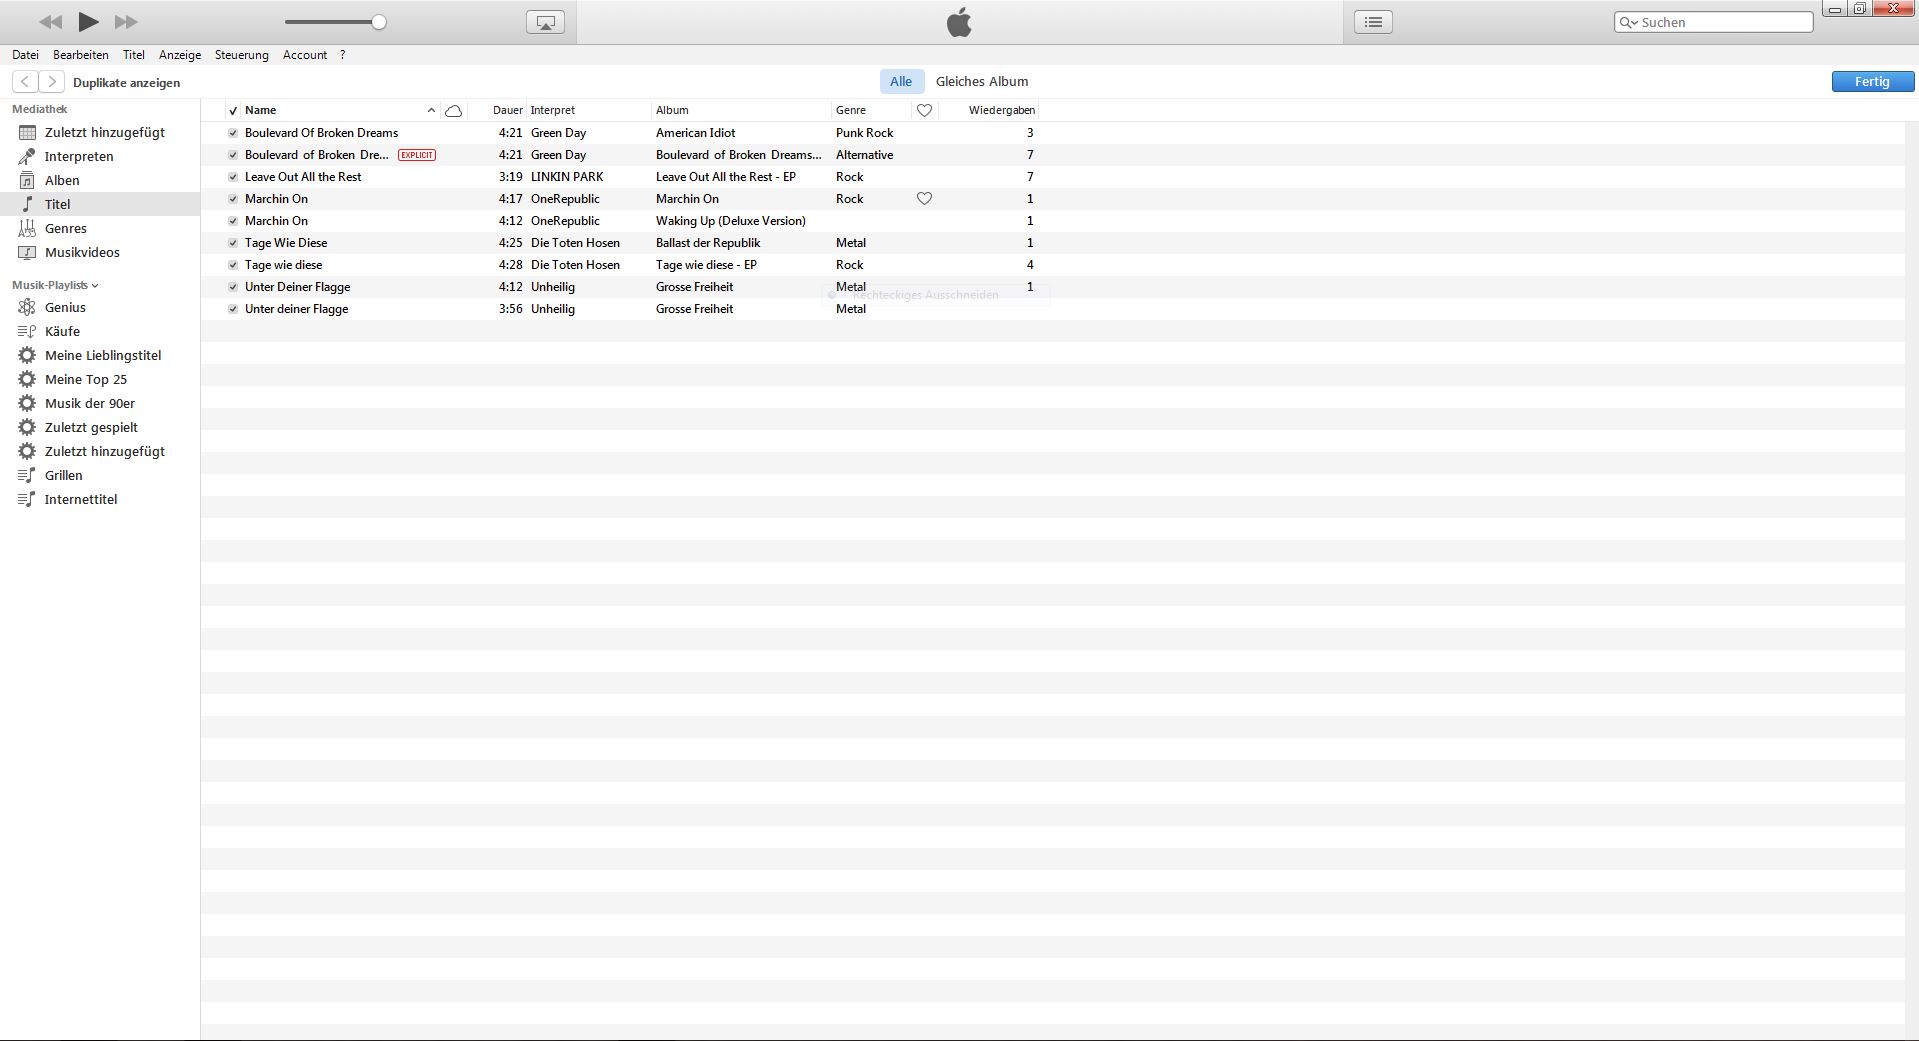Select the Punk Rock genre cell
This screenshot has height=1041, width=1919.
coord(865,133)
